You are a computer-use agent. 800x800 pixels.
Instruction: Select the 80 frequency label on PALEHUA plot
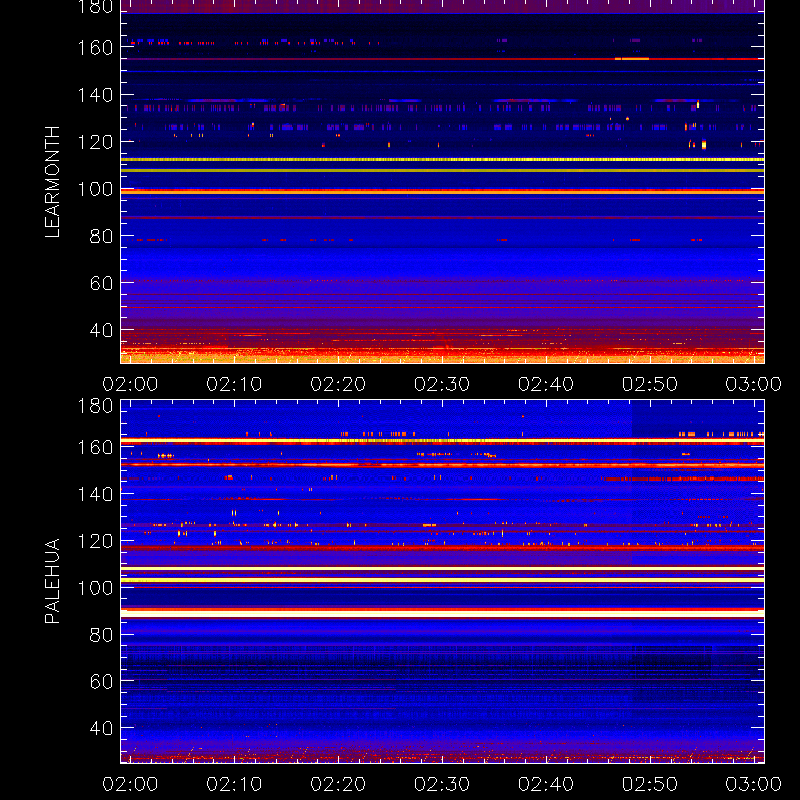pos(102,635)
